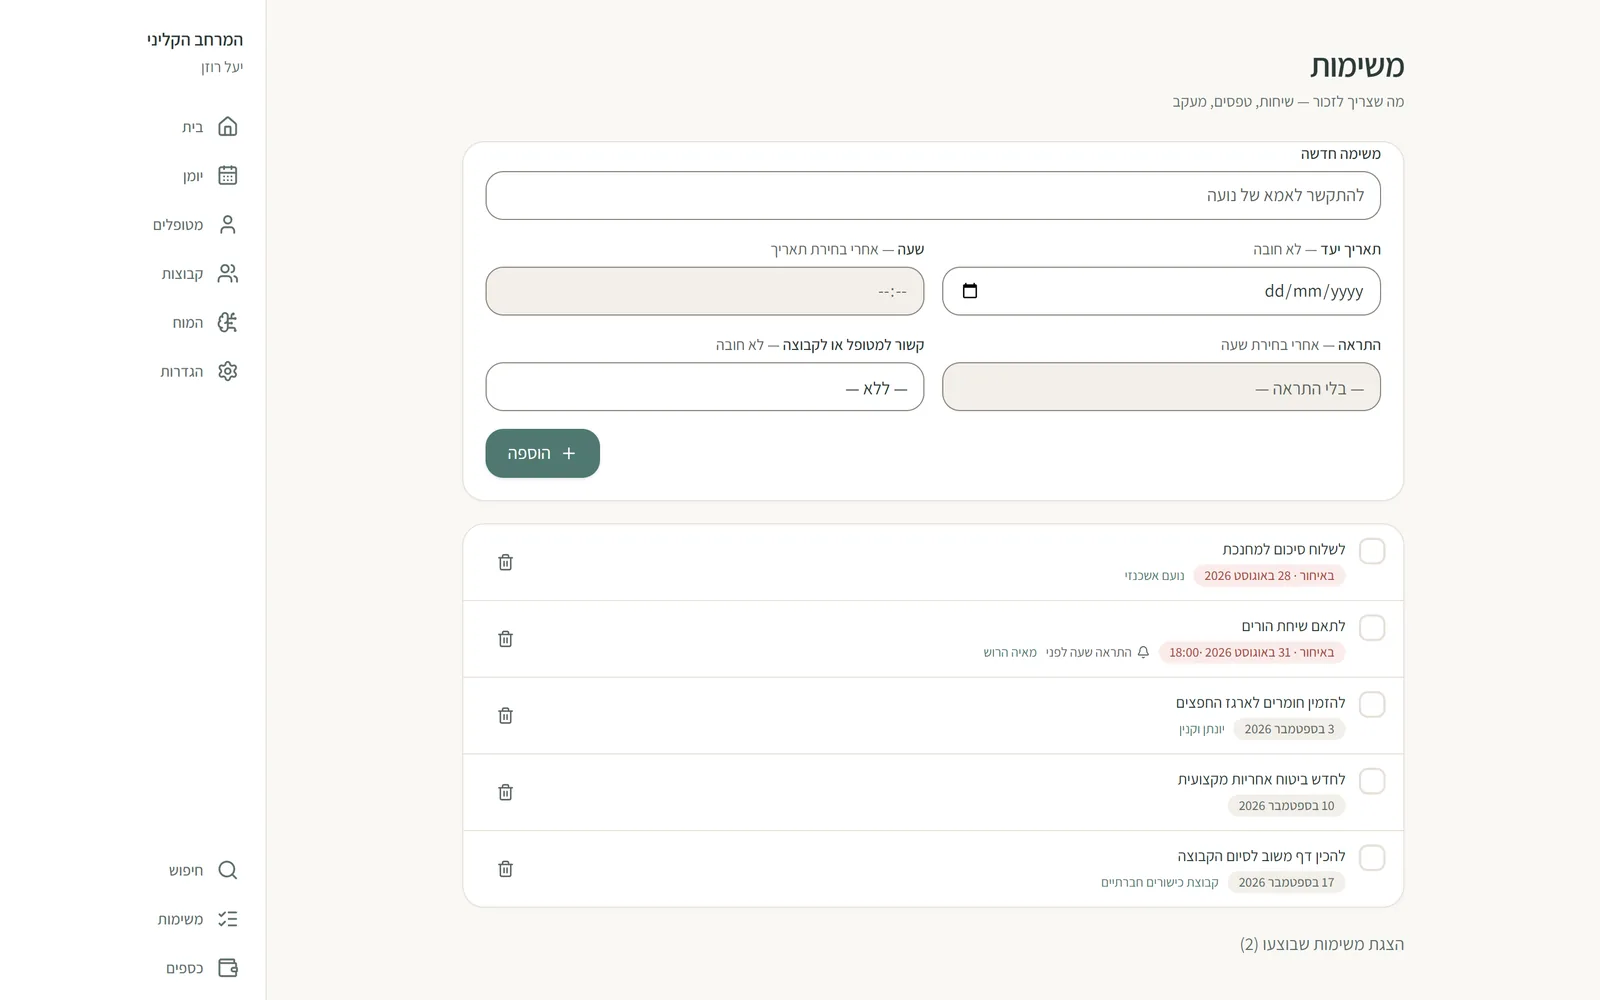Click the הוספה add button

tap(543, 453)
